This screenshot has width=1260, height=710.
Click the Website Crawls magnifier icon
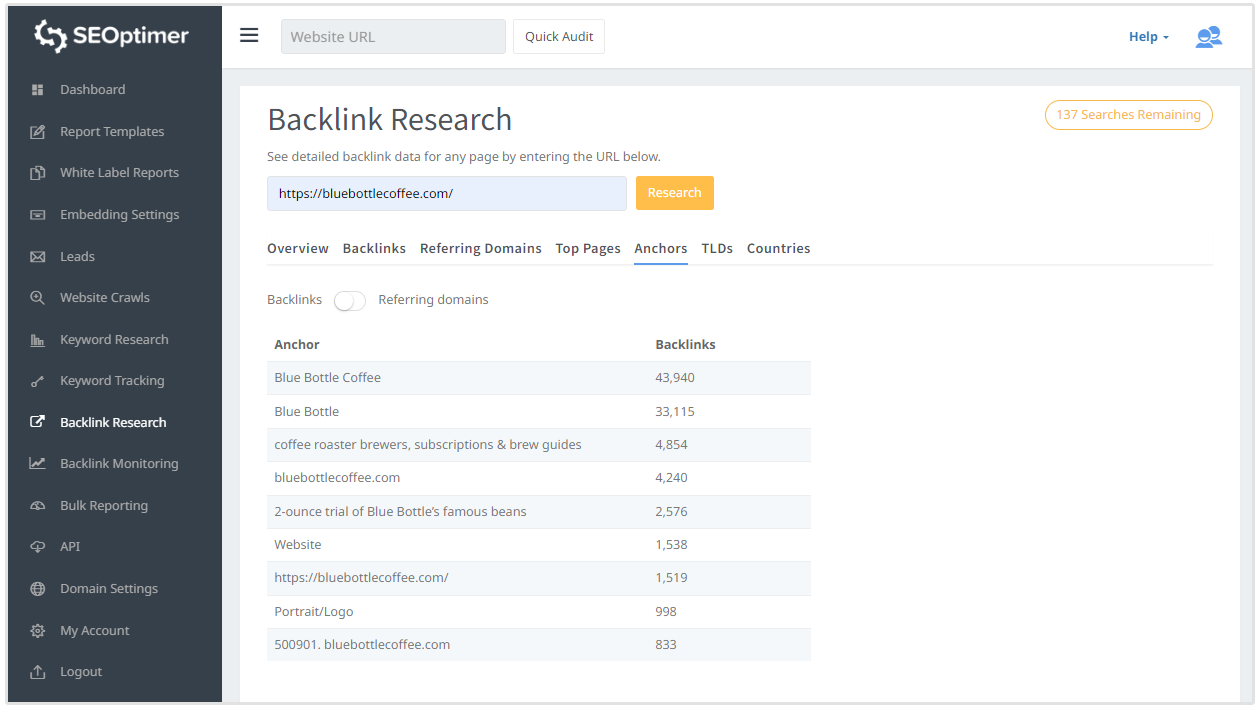(38, 298)
